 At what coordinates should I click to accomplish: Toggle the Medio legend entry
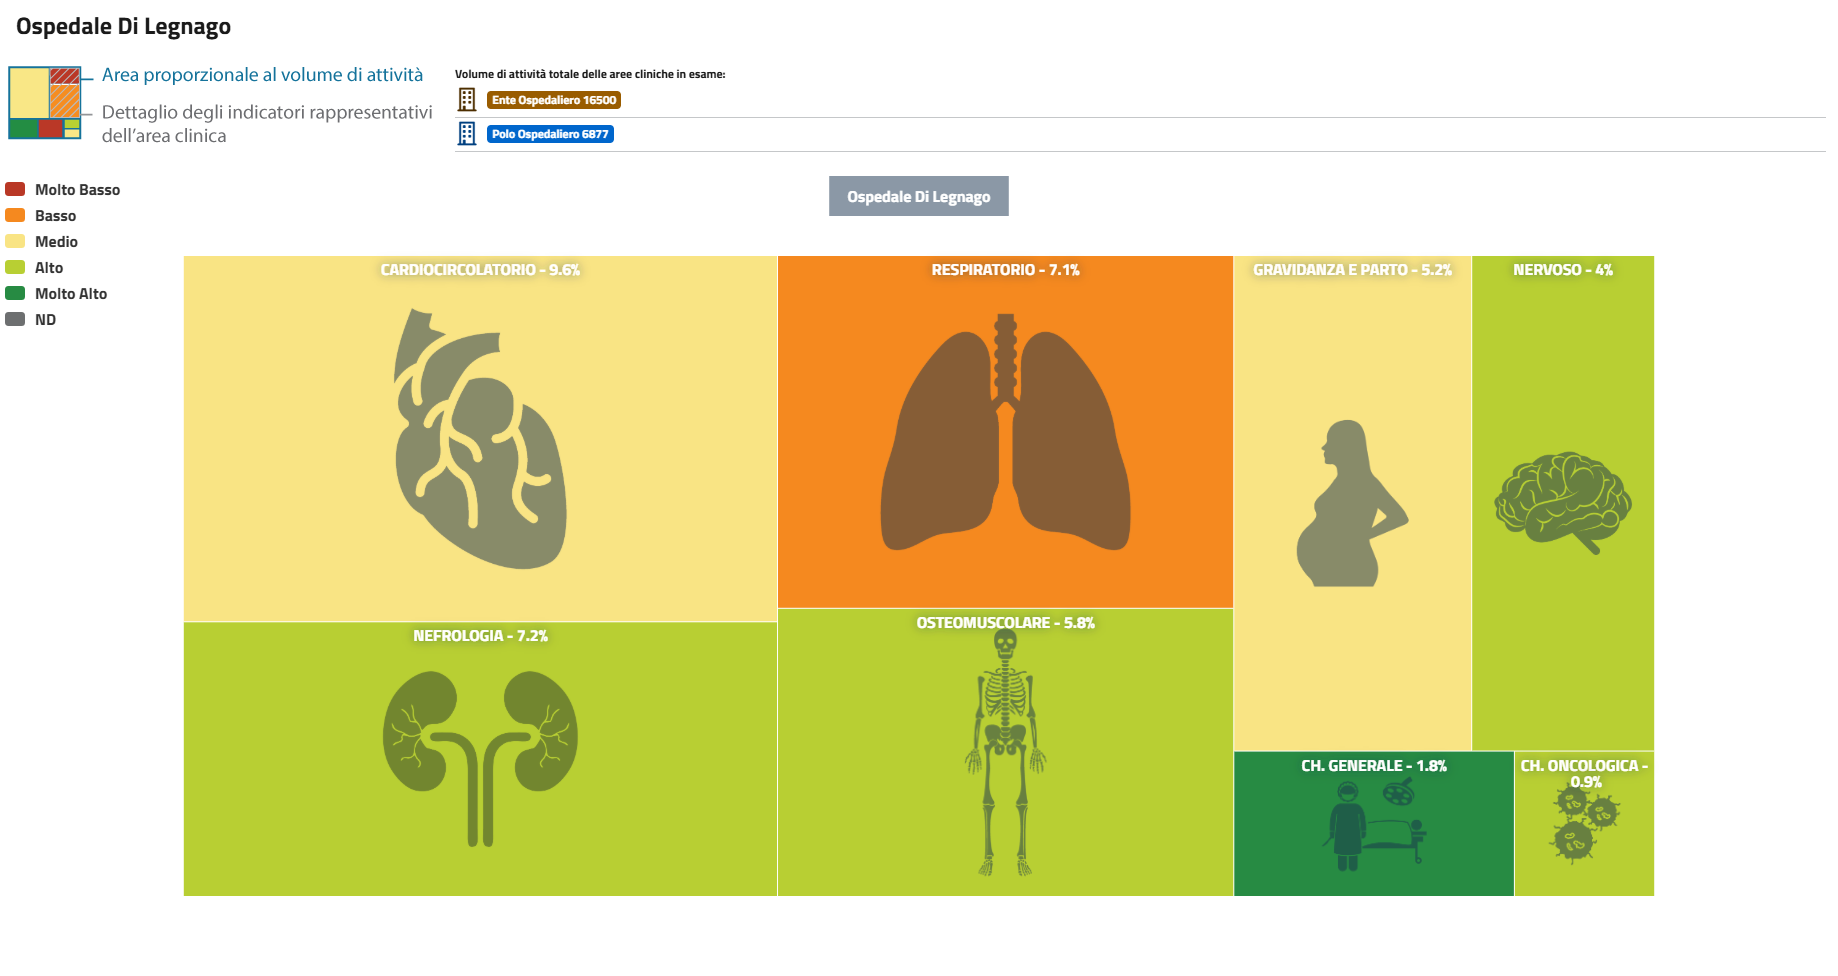click(56, 242)
